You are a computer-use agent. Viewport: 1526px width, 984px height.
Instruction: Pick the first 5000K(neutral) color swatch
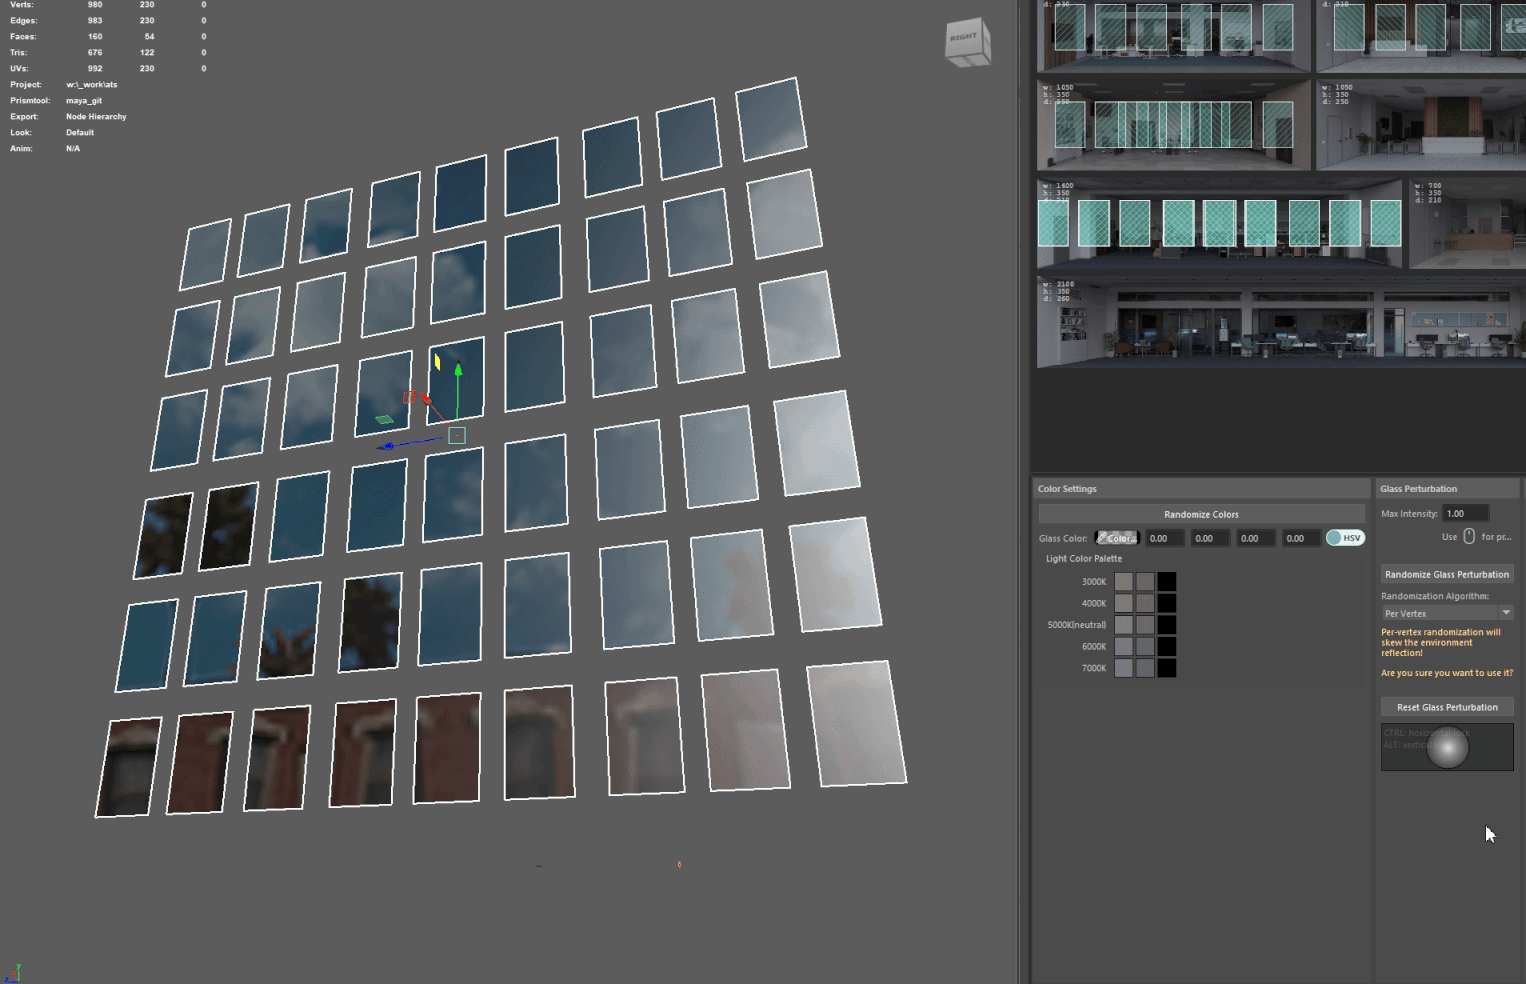click(x=1124, y=625)
